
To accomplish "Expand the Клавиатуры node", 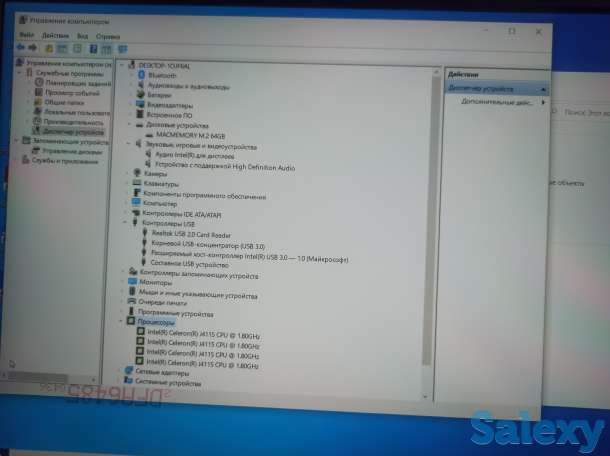I will coord(128,184).
